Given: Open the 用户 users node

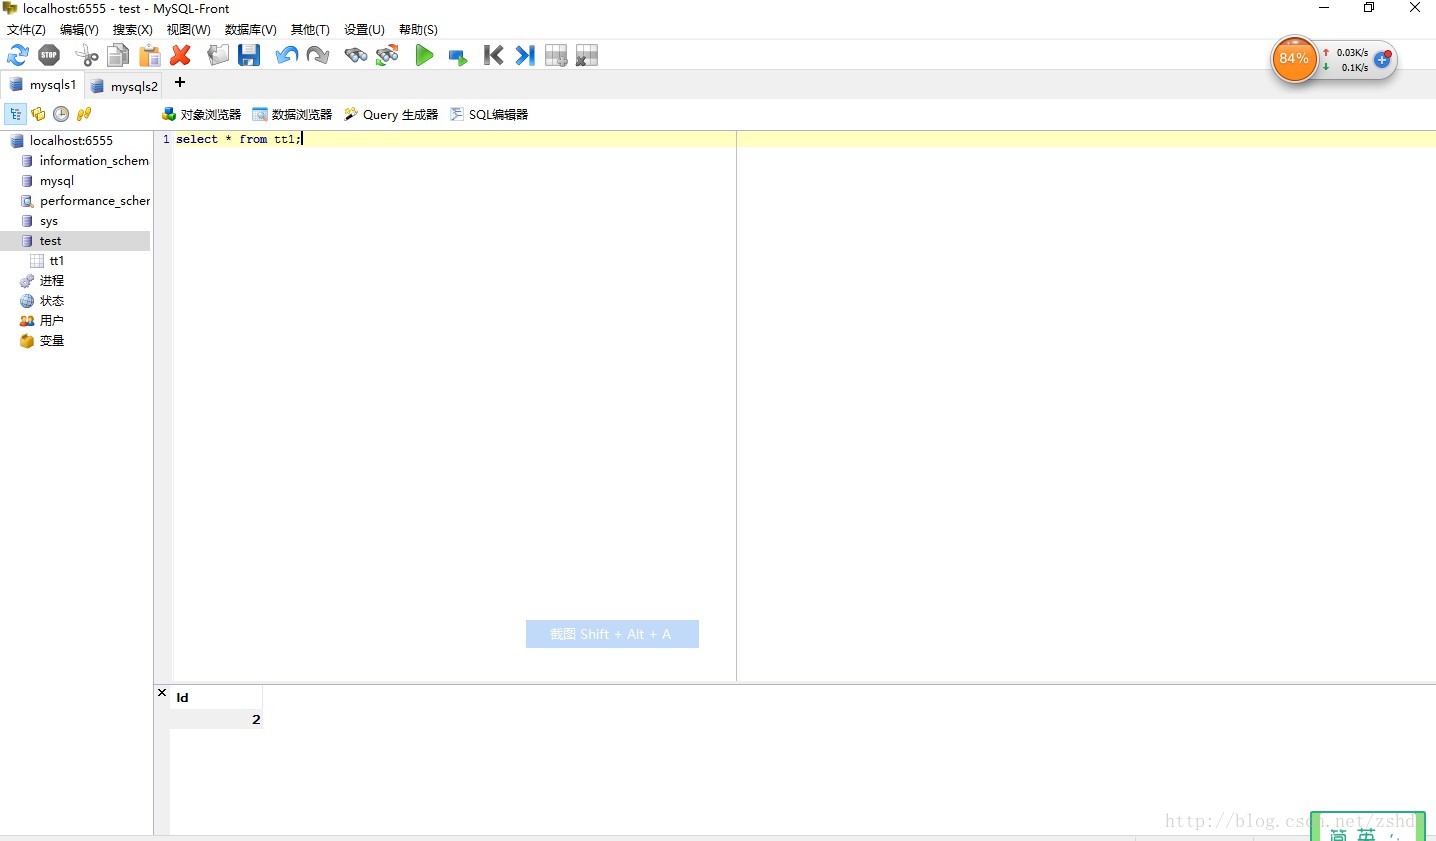Looking at the screenshot, I should click(52, 321).
